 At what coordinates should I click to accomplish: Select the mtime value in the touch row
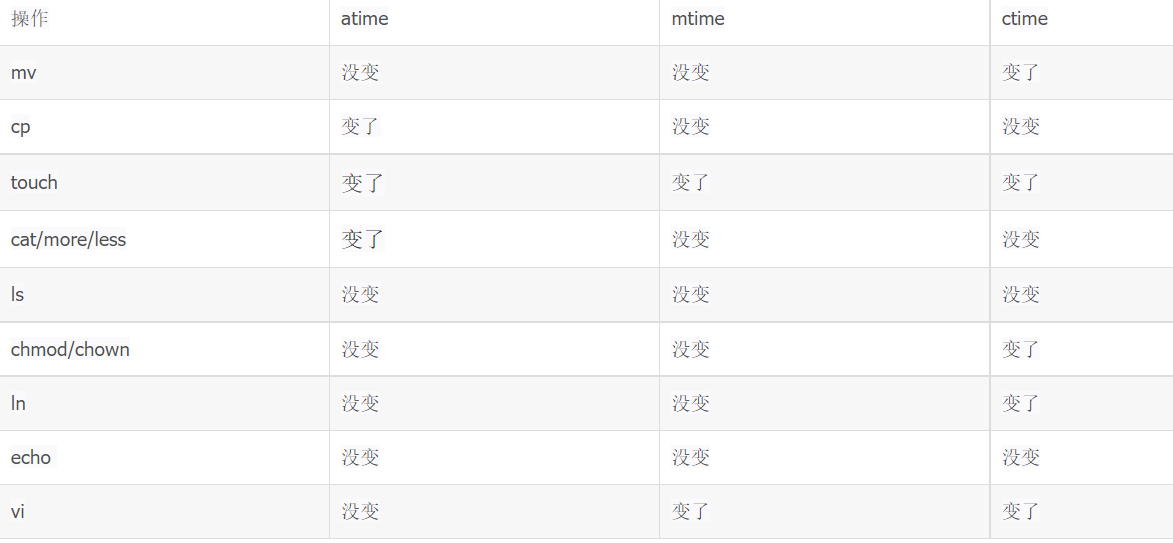(x=691, y=182)
